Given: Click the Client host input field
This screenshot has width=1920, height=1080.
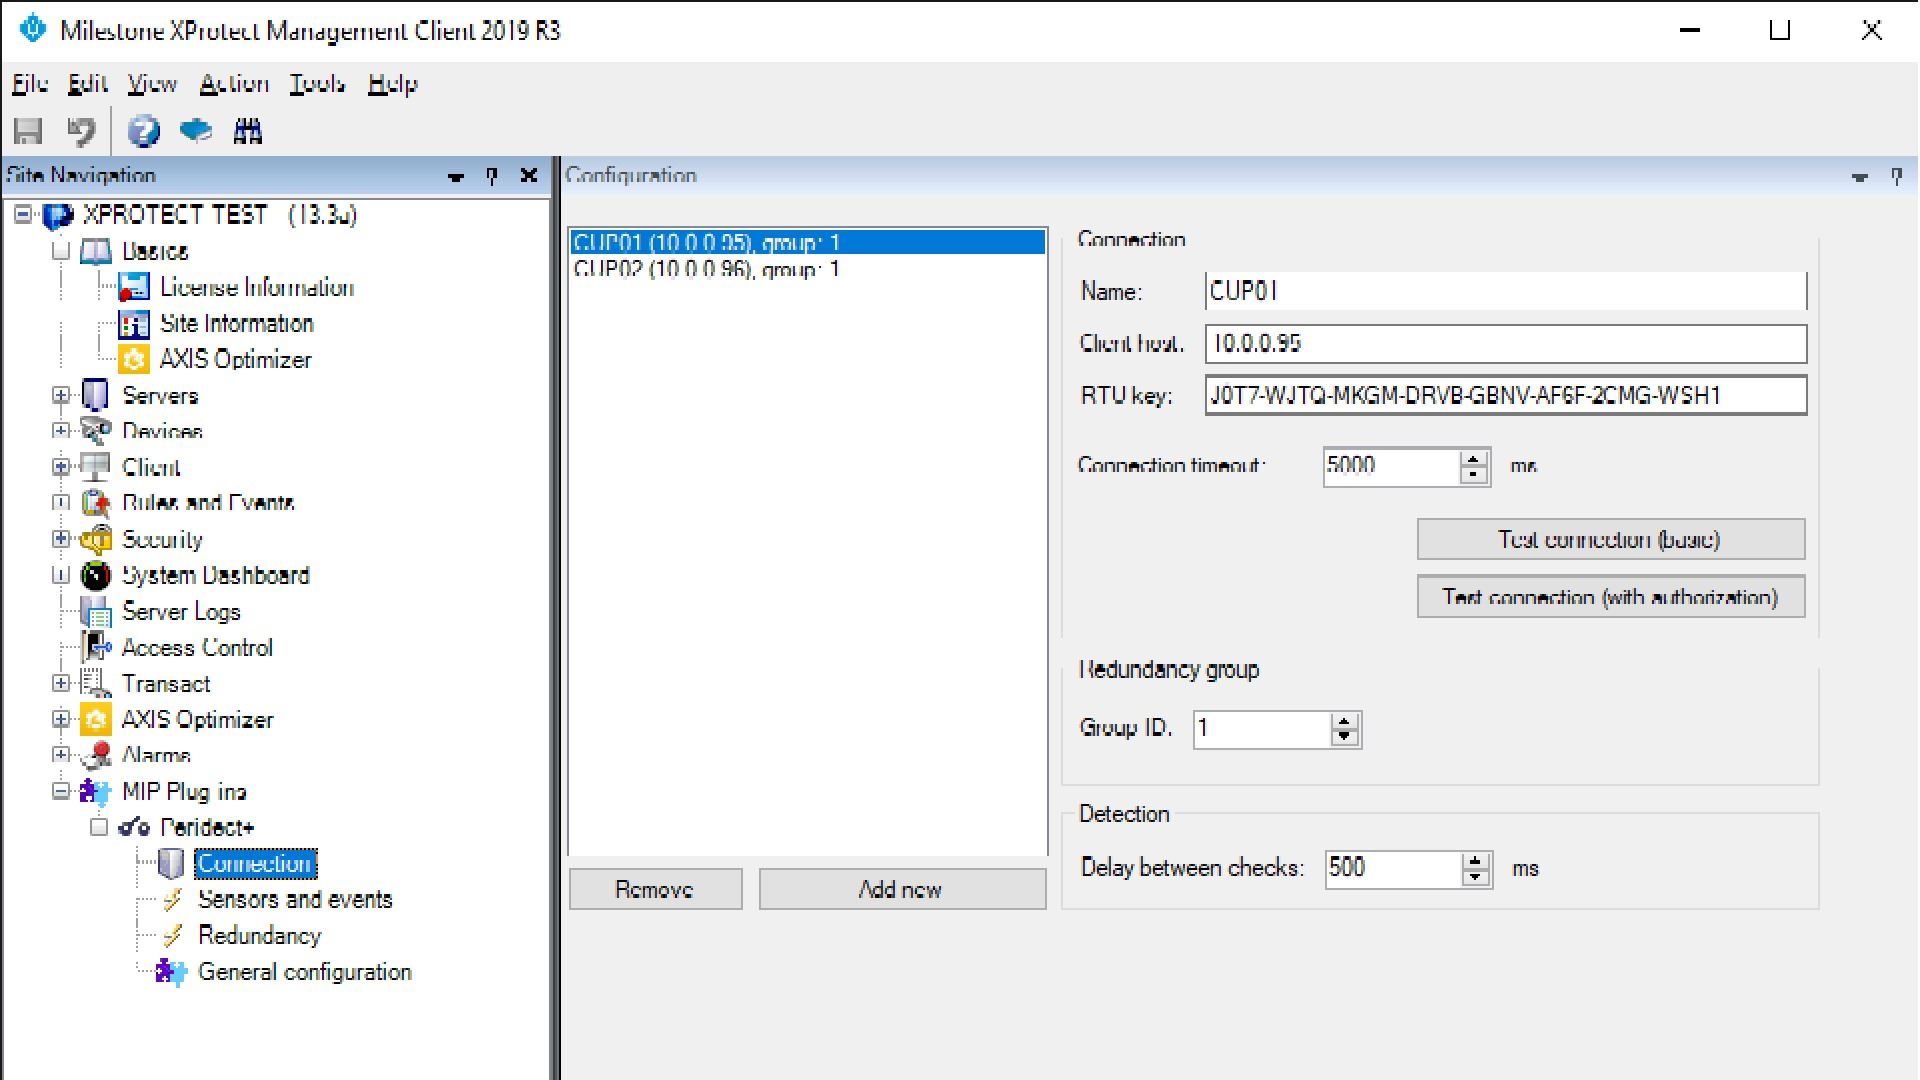Looking at the screenshot, I should pyautogui.click(x=1506, y=343).
